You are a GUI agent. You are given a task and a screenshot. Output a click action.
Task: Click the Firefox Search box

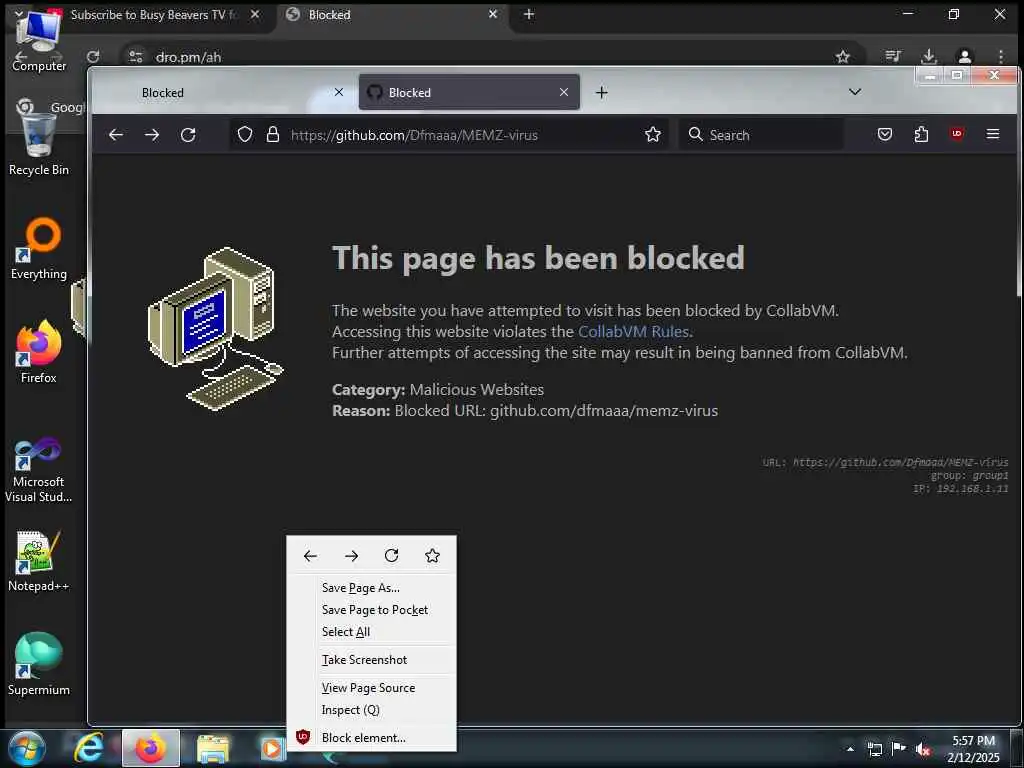761,135
